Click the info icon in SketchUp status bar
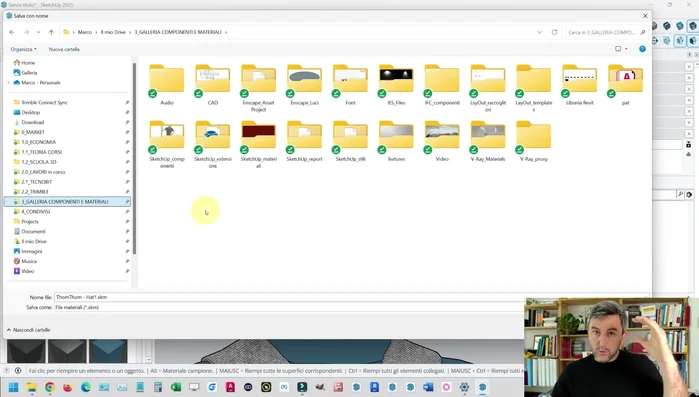The image size is (699, 397). click(x=18, y=371)
